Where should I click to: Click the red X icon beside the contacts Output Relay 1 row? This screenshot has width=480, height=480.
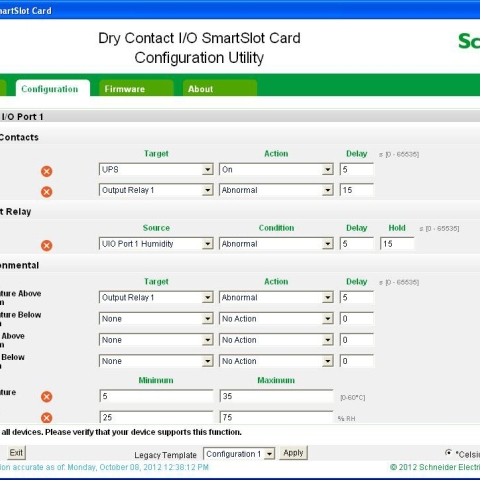[47, 192]
